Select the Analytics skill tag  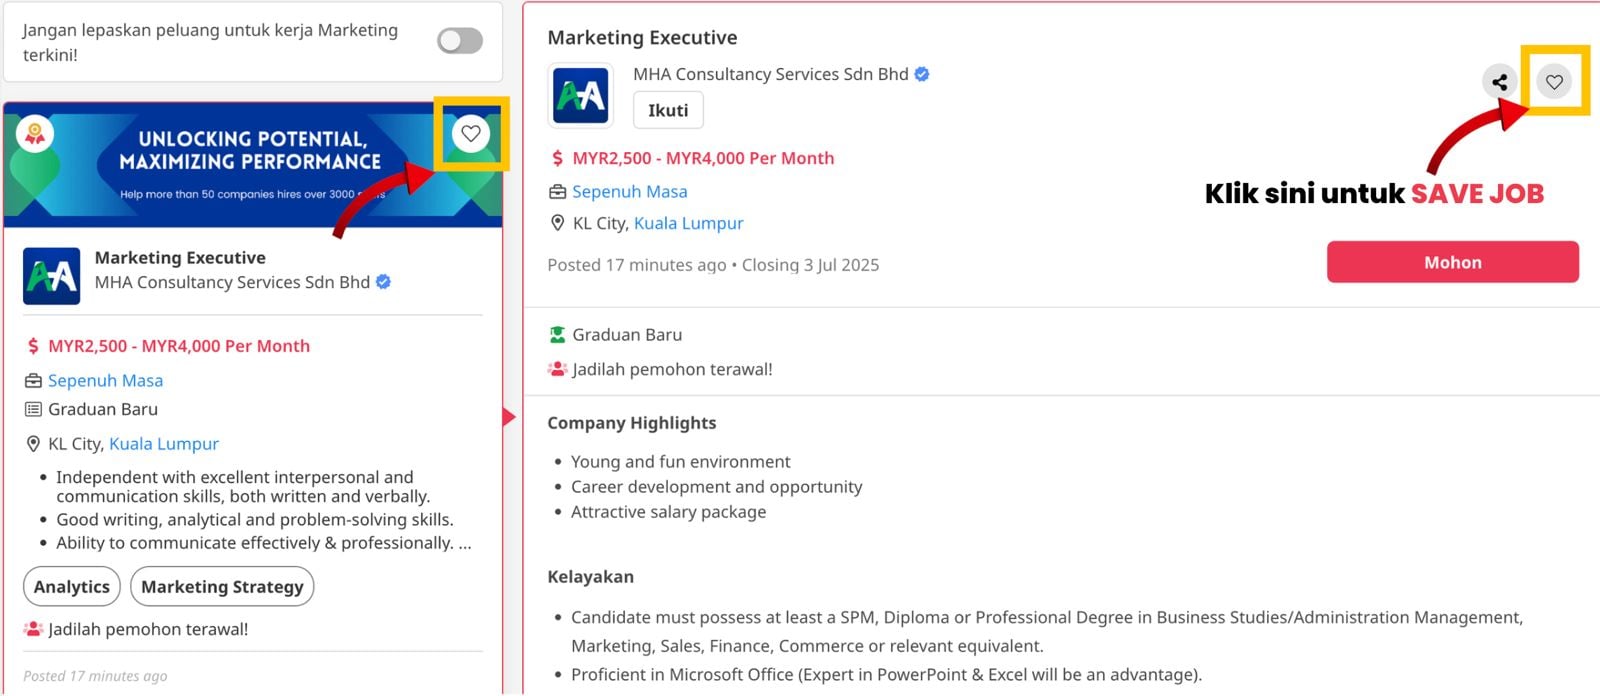(x=72, y=586)
